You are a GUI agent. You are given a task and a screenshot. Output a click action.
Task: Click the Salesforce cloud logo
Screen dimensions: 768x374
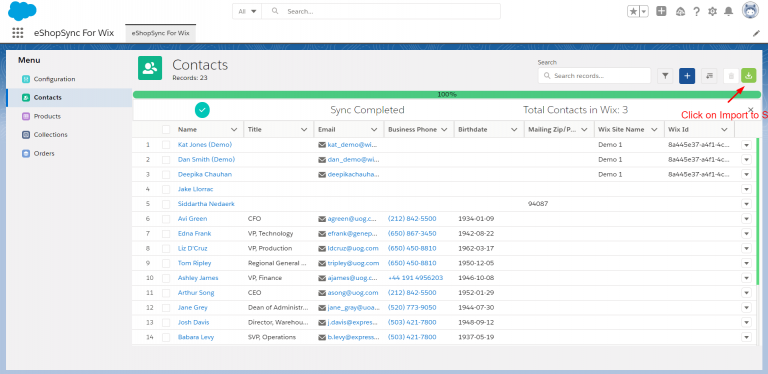point(23,11)
